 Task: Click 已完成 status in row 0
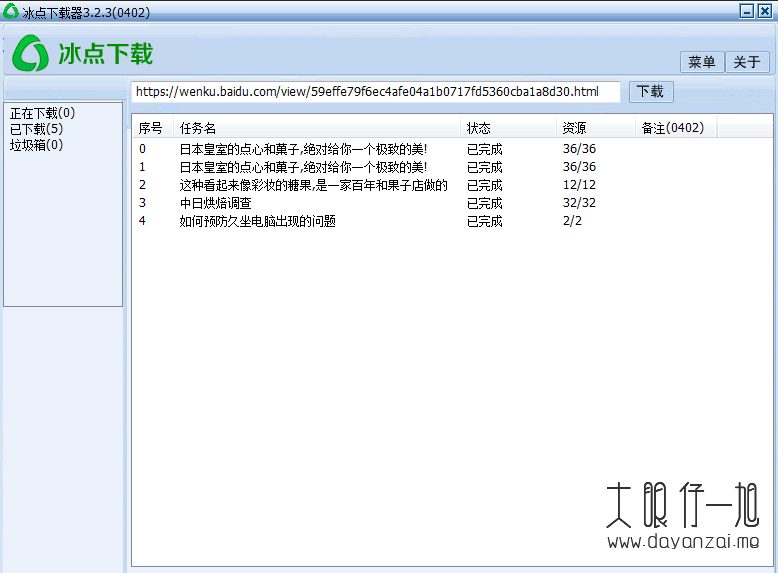coord(484,149)
